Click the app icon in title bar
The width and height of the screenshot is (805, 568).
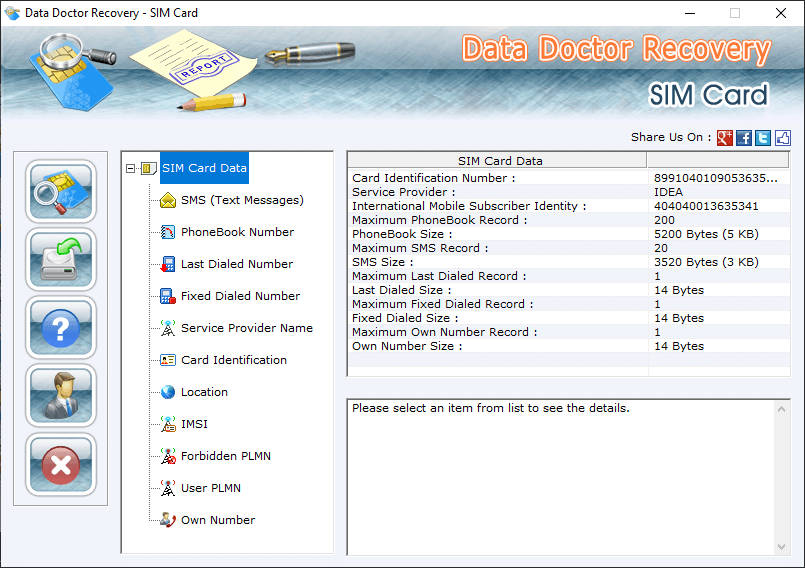12,13
